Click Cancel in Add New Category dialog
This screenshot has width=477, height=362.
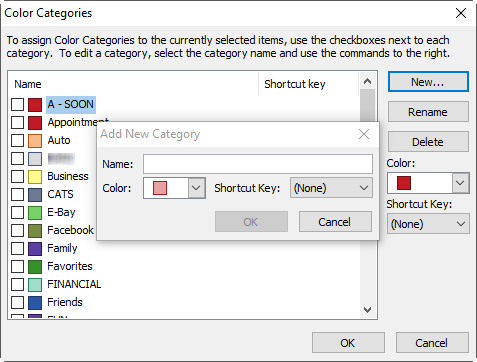[x=335, y=222]
